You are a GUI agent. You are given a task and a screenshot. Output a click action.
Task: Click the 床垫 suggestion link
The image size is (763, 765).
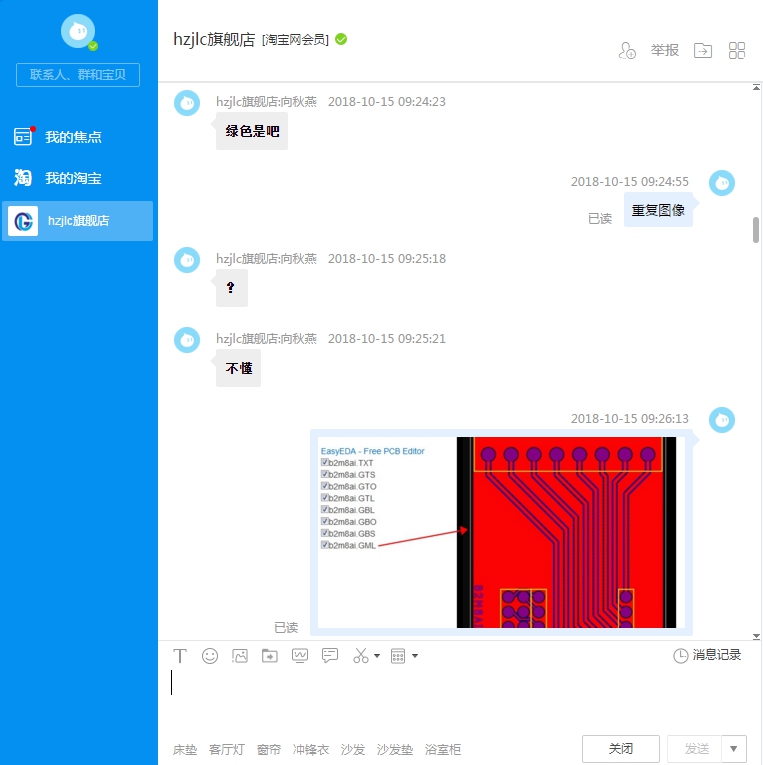(185, 749)
